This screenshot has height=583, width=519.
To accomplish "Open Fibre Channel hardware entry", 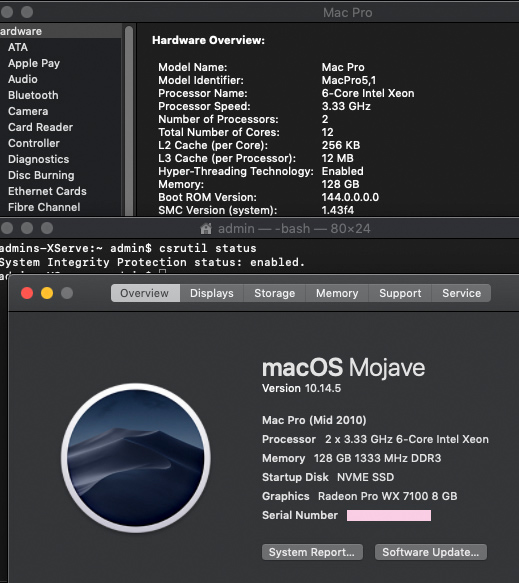I will [44, 207].
